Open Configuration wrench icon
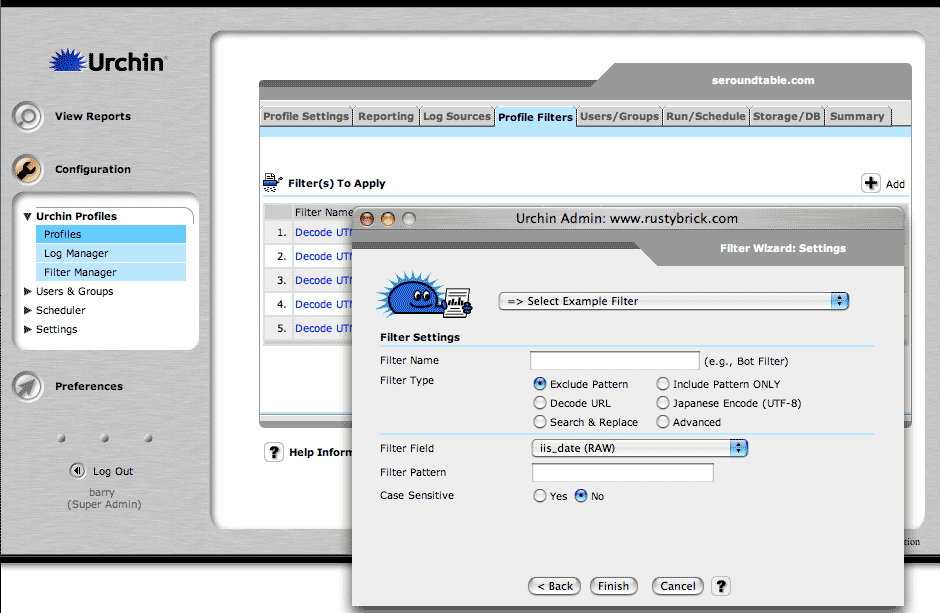 coord(28,169)
